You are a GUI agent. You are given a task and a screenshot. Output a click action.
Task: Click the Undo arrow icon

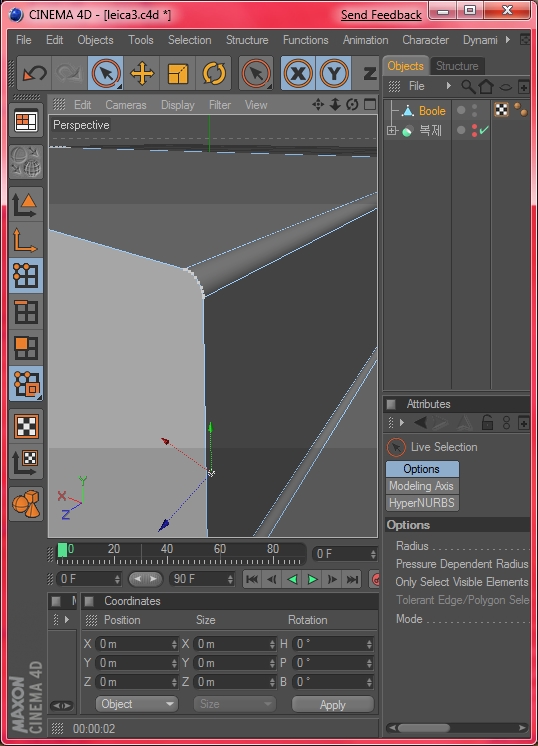pos(34,73)
